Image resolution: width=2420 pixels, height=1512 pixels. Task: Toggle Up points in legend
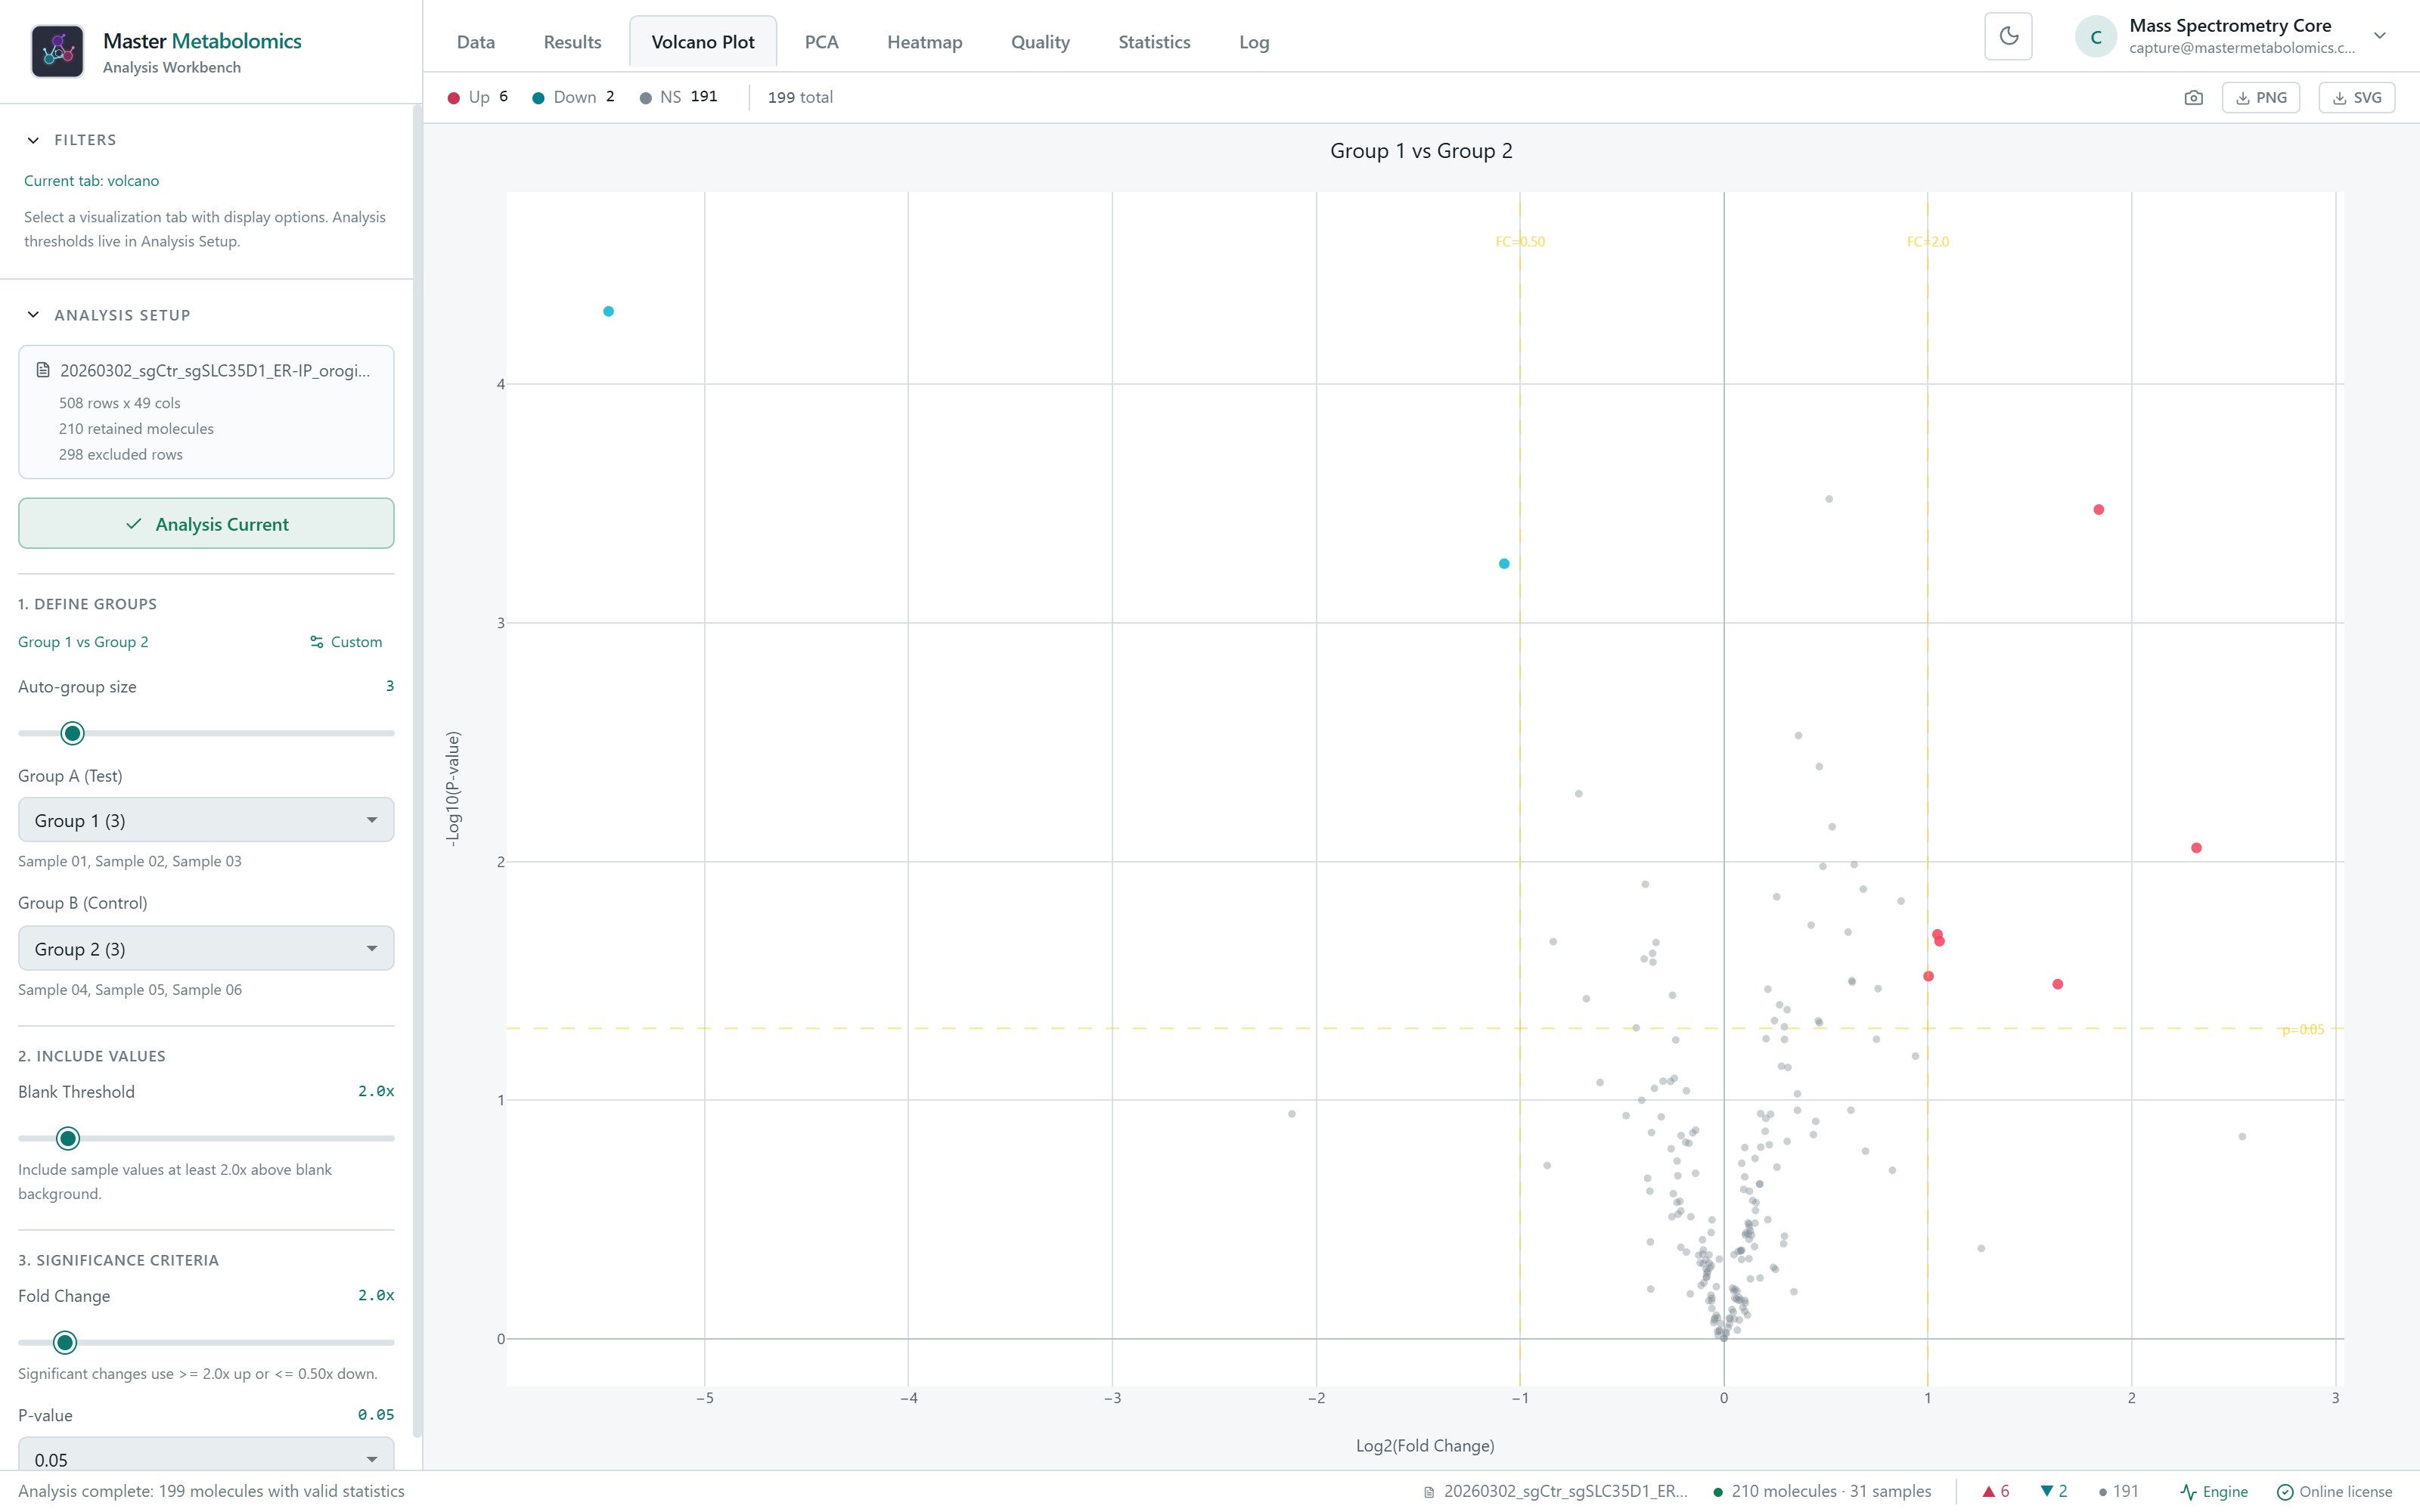click(478, 97)
